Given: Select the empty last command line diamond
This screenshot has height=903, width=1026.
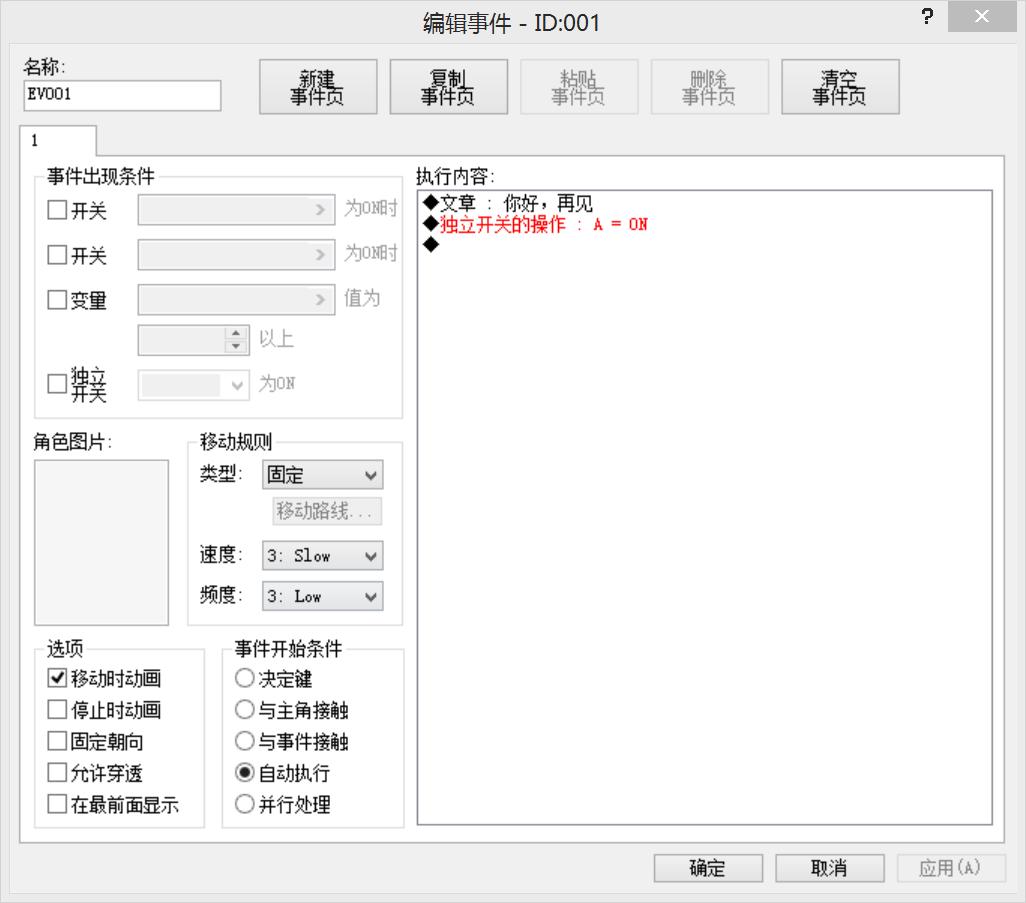Looking at the screenshot, I should pyautogui.click(x=431, y=245).
